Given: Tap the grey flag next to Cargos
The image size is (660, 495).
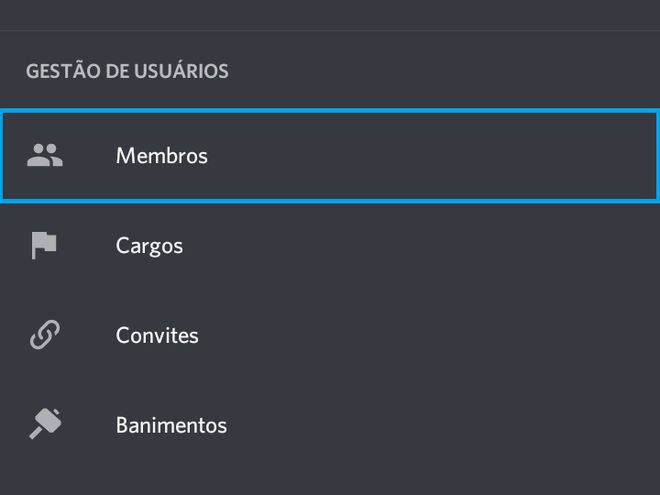Looking at the screenshot, I should click(44, 245).
